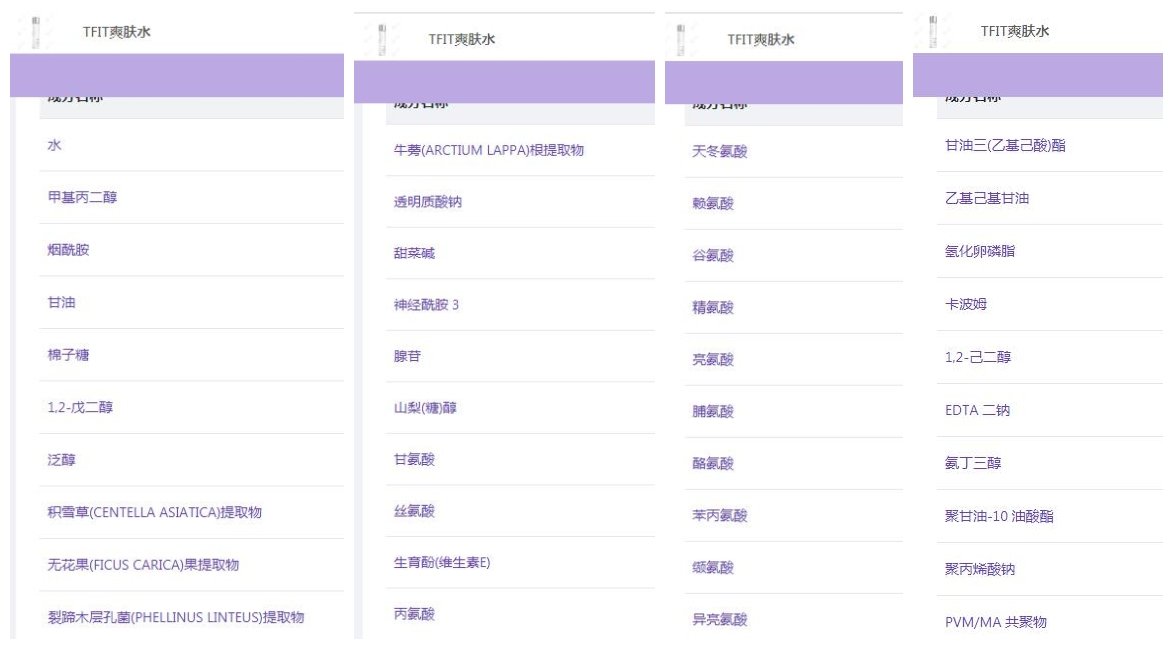Click the 氢化卵磷脂 entry
The width and height of the screenshot is (1173, 649).
click(x=979, y=251)
